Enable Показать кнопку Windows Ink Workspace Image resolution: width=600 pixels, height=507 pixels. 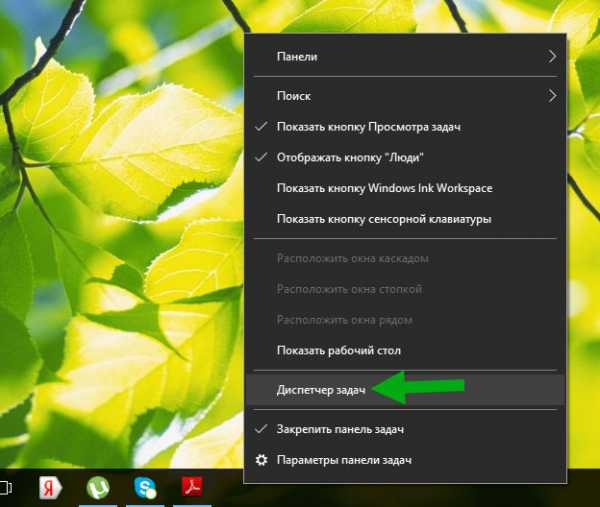point(406,188)
